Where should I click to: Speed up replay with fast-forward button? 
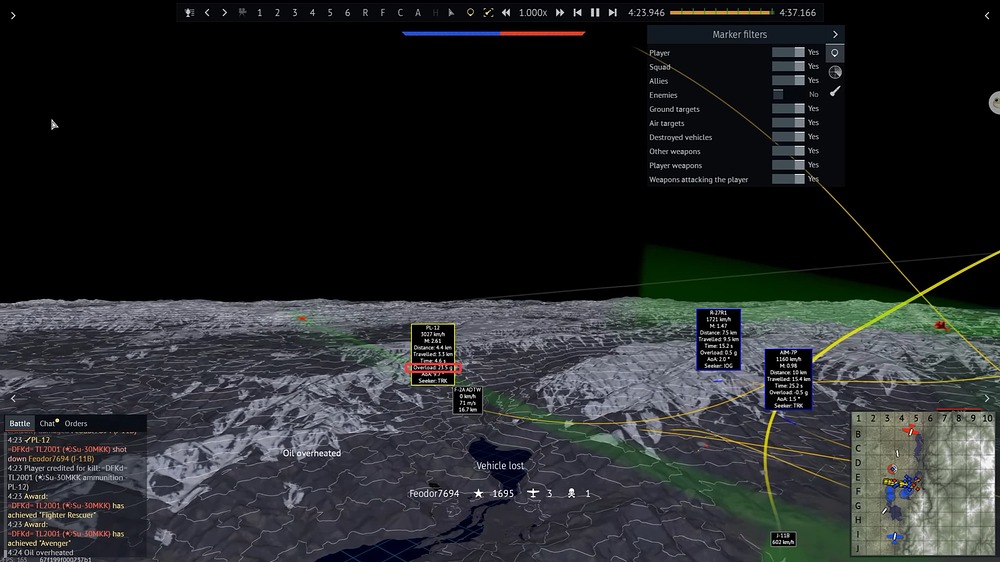pos(559,13)
